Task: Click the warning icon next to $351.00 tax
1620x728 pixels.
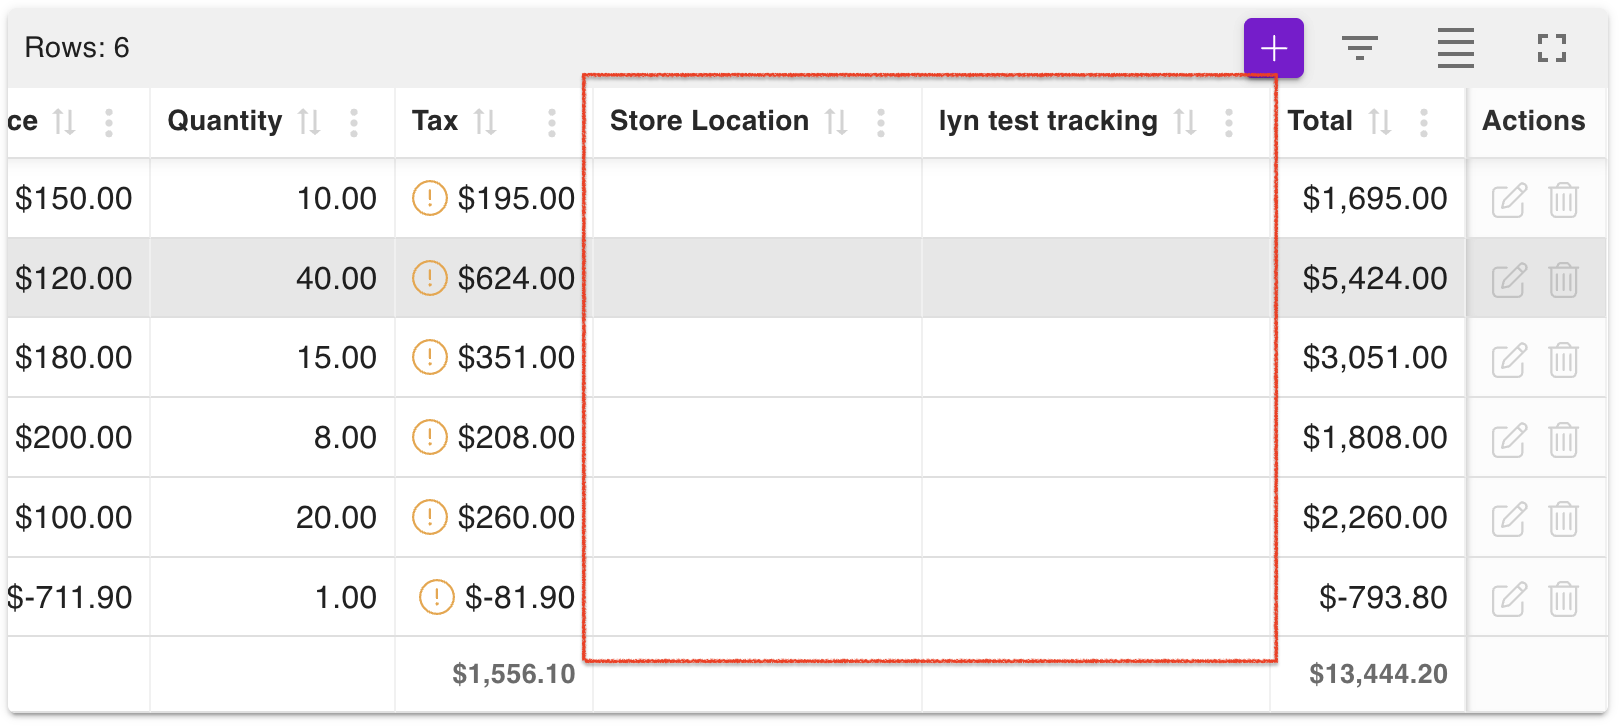Action: click(430, 357)
